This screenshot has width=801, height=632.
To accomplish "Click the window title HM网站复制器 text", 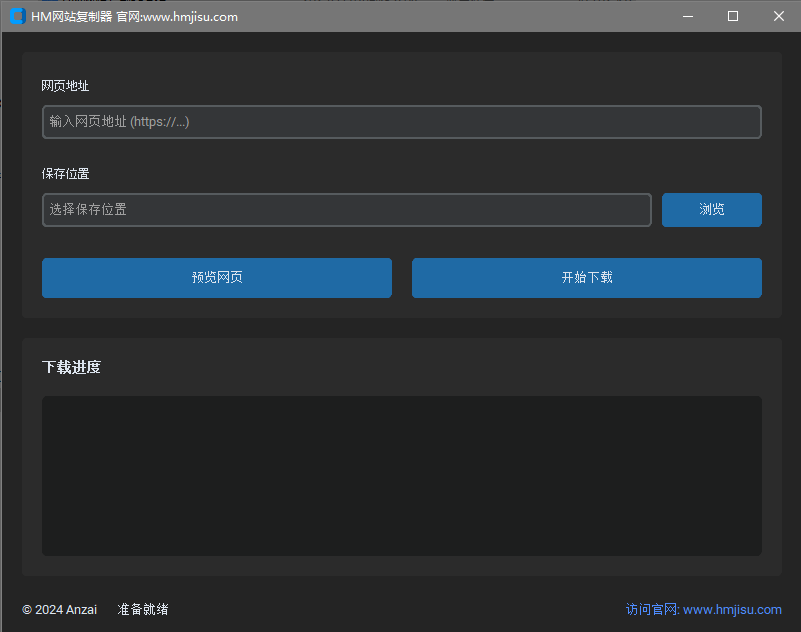I will pos(72,17).
